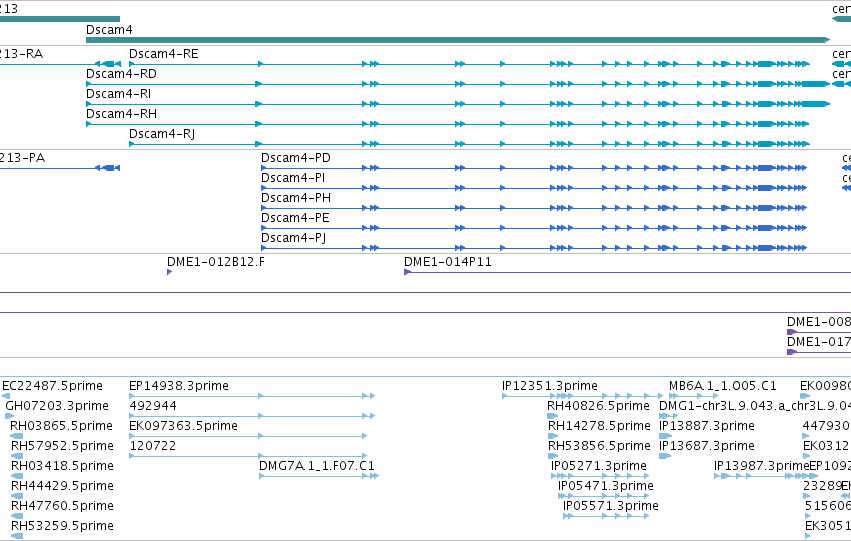The width and height of the screenshot is (851, 541).
Task: Select cDNA DMG7A.1_1.F07.C1 label
Action: tap(316, 466)
